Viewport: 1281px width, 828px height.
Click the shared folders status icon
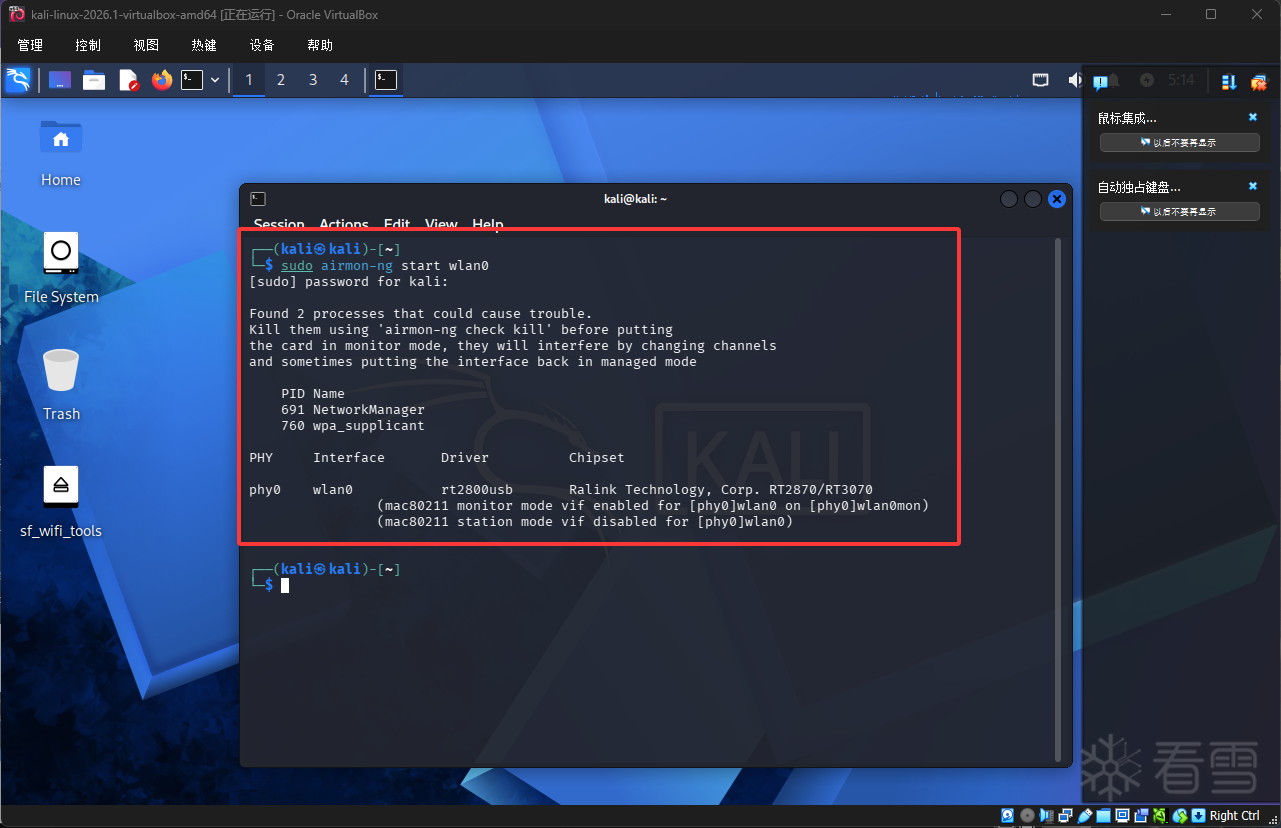[x=1104, y=816]
